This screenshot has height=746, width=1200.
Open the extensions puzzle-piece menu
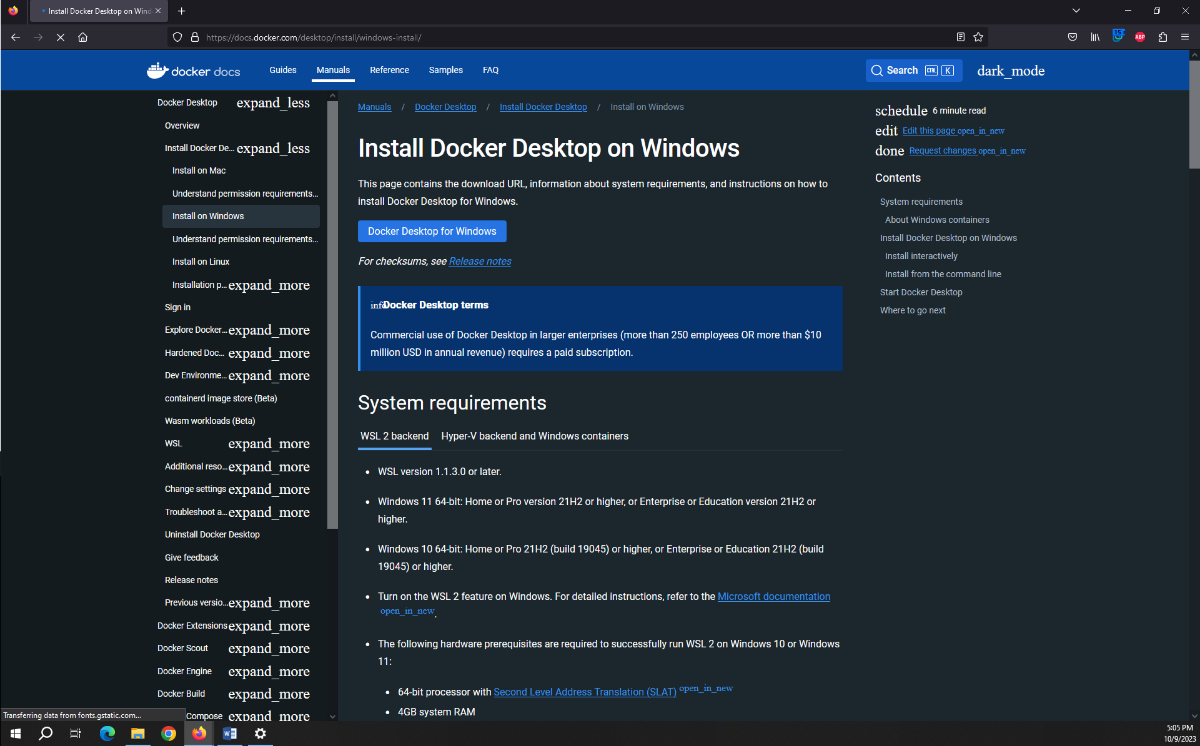(x=1162, y=37)
